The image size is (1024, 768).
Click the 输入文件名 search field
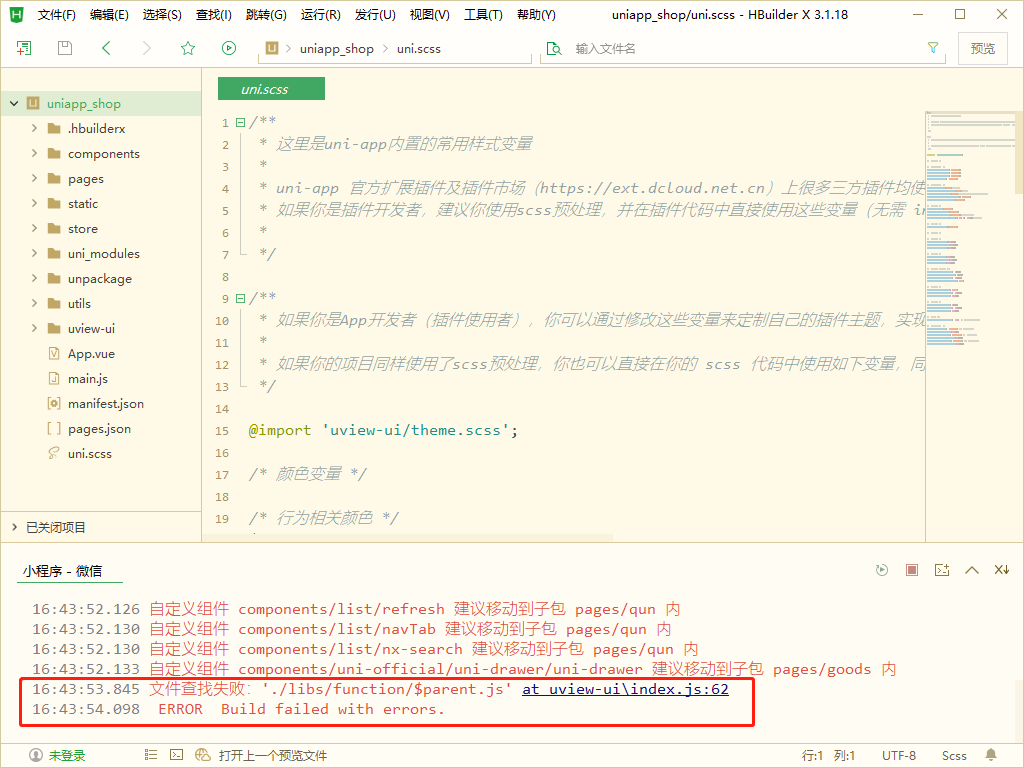[x=740, y=48]
